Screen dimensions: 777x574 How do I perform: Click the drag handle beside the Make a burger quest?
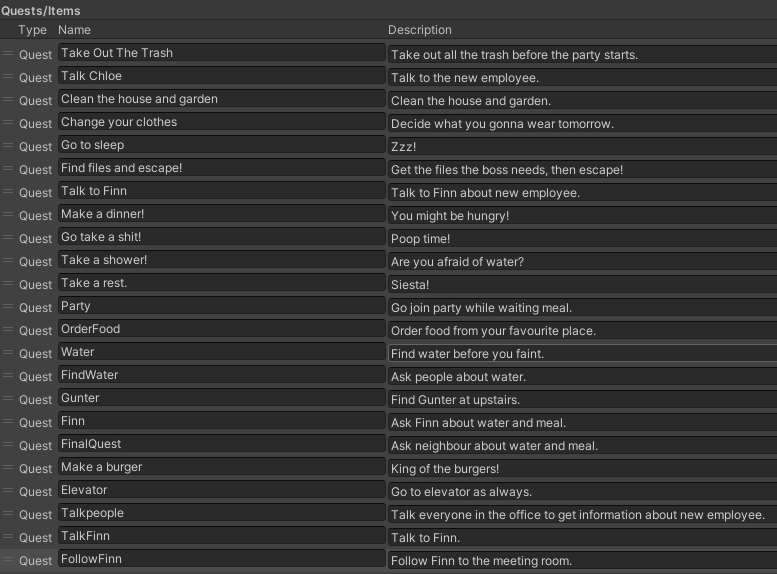[8, 468]
